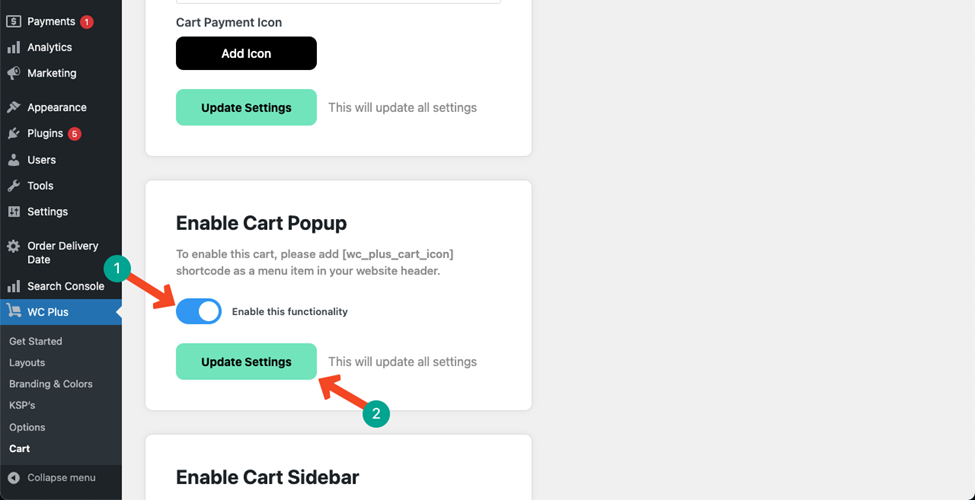Click the Users person icon
Viewport: 975px width, 500px height.
coord(13,160)
